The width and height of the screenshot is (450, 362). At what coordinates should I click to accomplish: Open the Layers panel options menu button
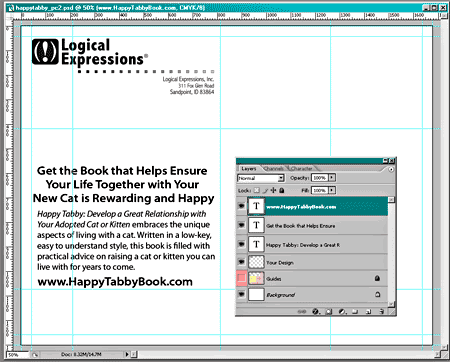point(391,169)
